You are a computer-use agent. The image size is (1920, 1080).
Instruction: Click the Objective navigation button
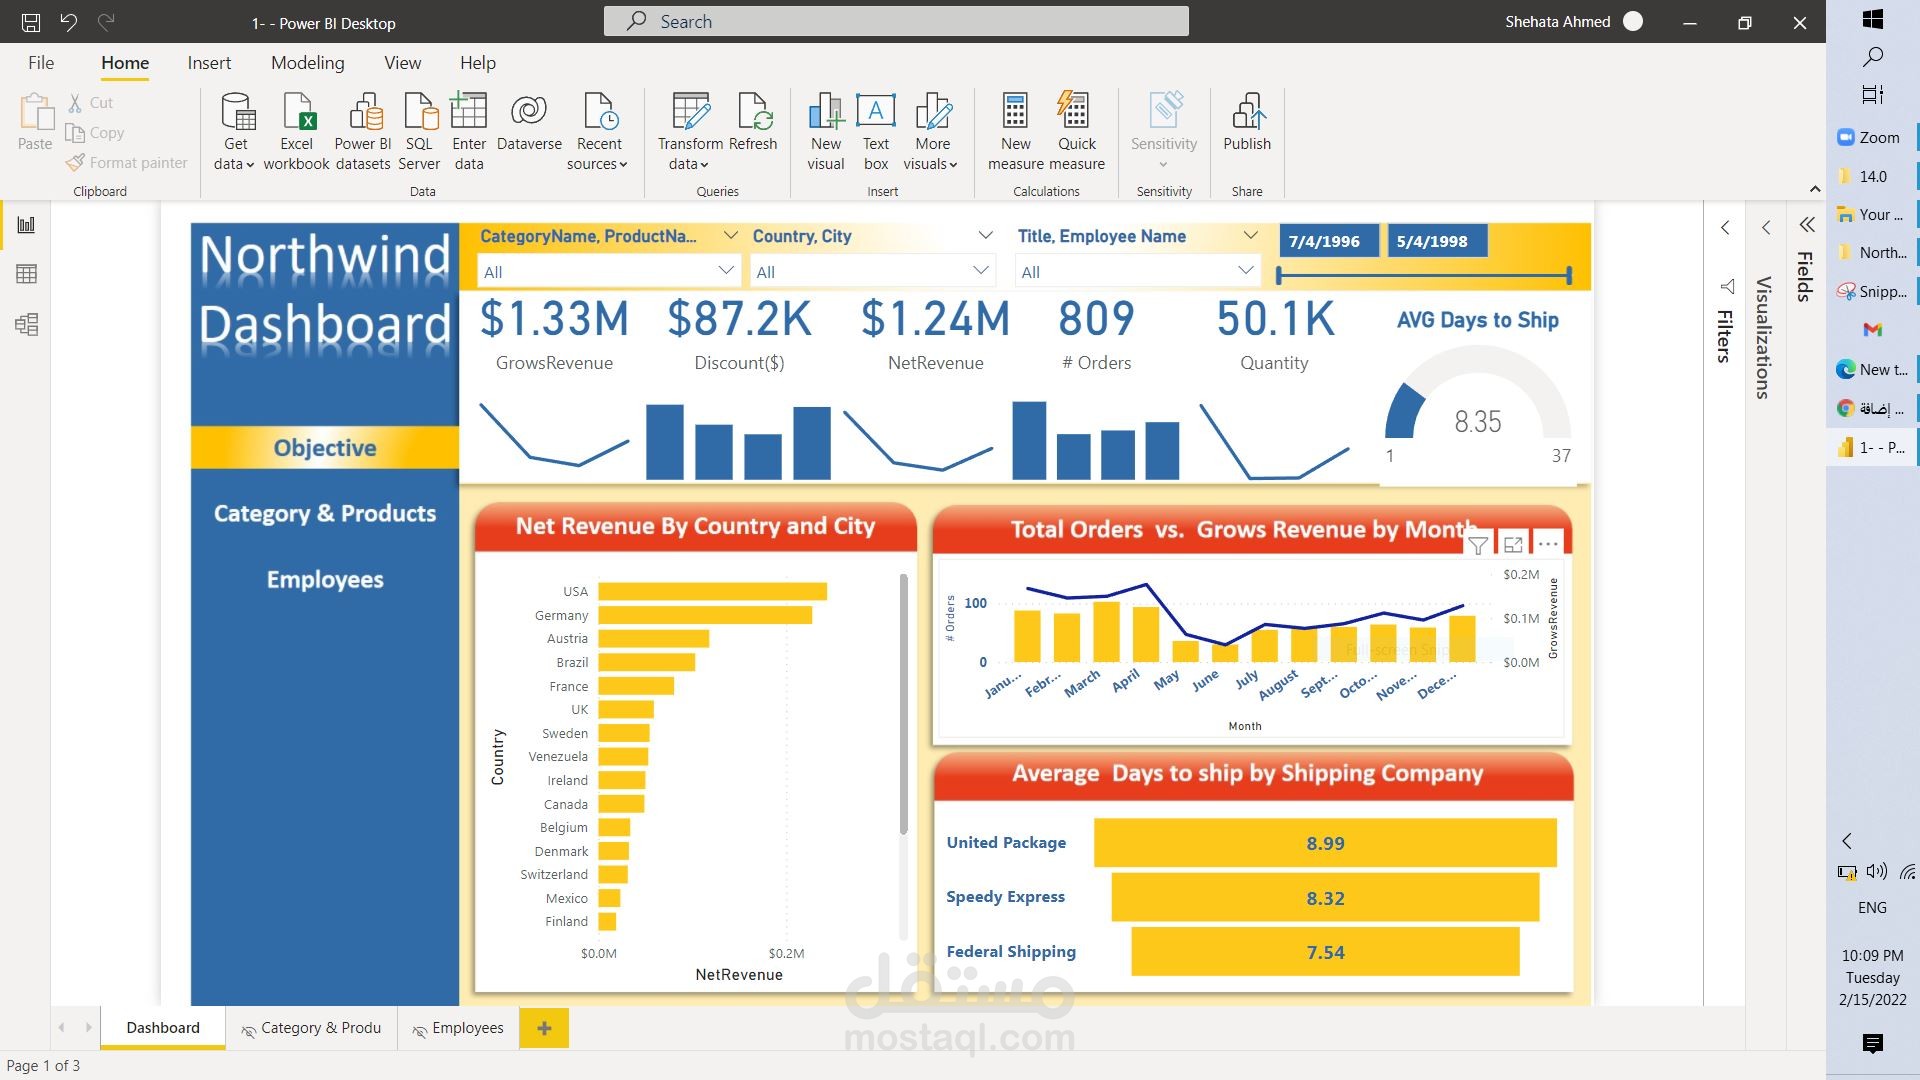(x=325, y=448)
